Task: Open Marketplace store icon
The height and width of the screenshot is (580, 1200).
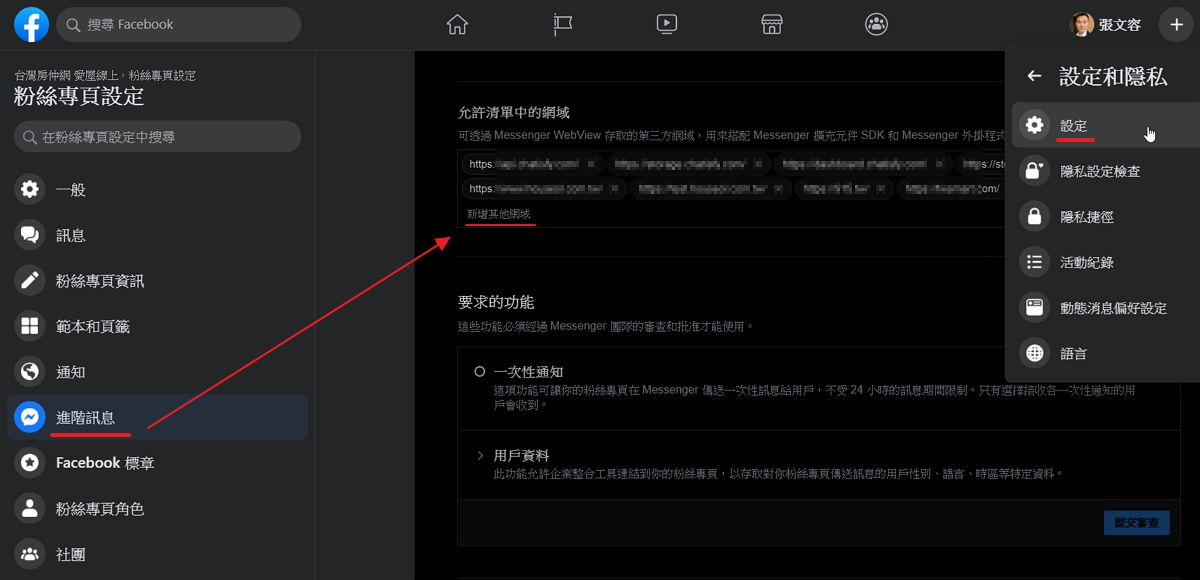Action: [771, 25]
